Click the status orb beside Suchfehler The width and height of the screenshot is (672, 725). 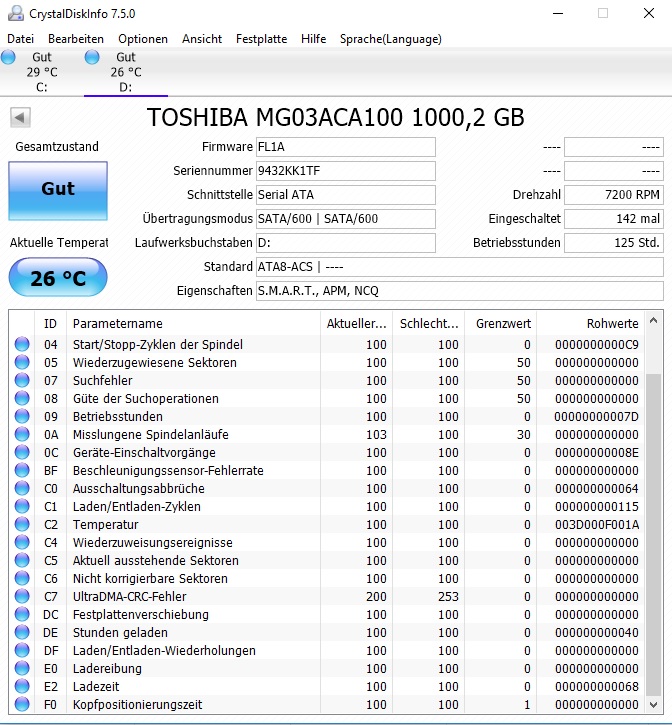(x=22, y=381)
